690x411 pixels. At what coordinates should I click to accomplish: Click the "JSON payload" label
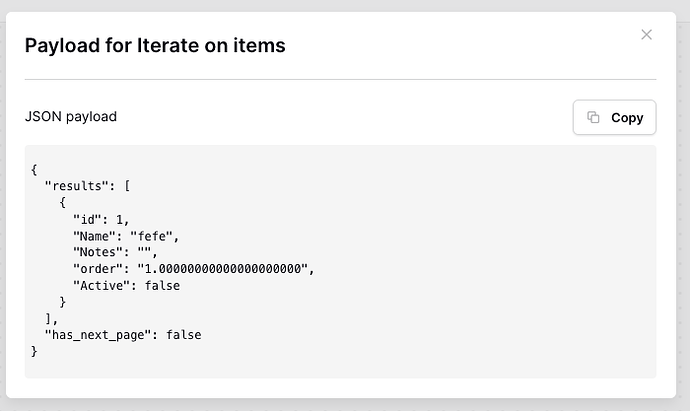pyautogui.click(x=71, y=117)
